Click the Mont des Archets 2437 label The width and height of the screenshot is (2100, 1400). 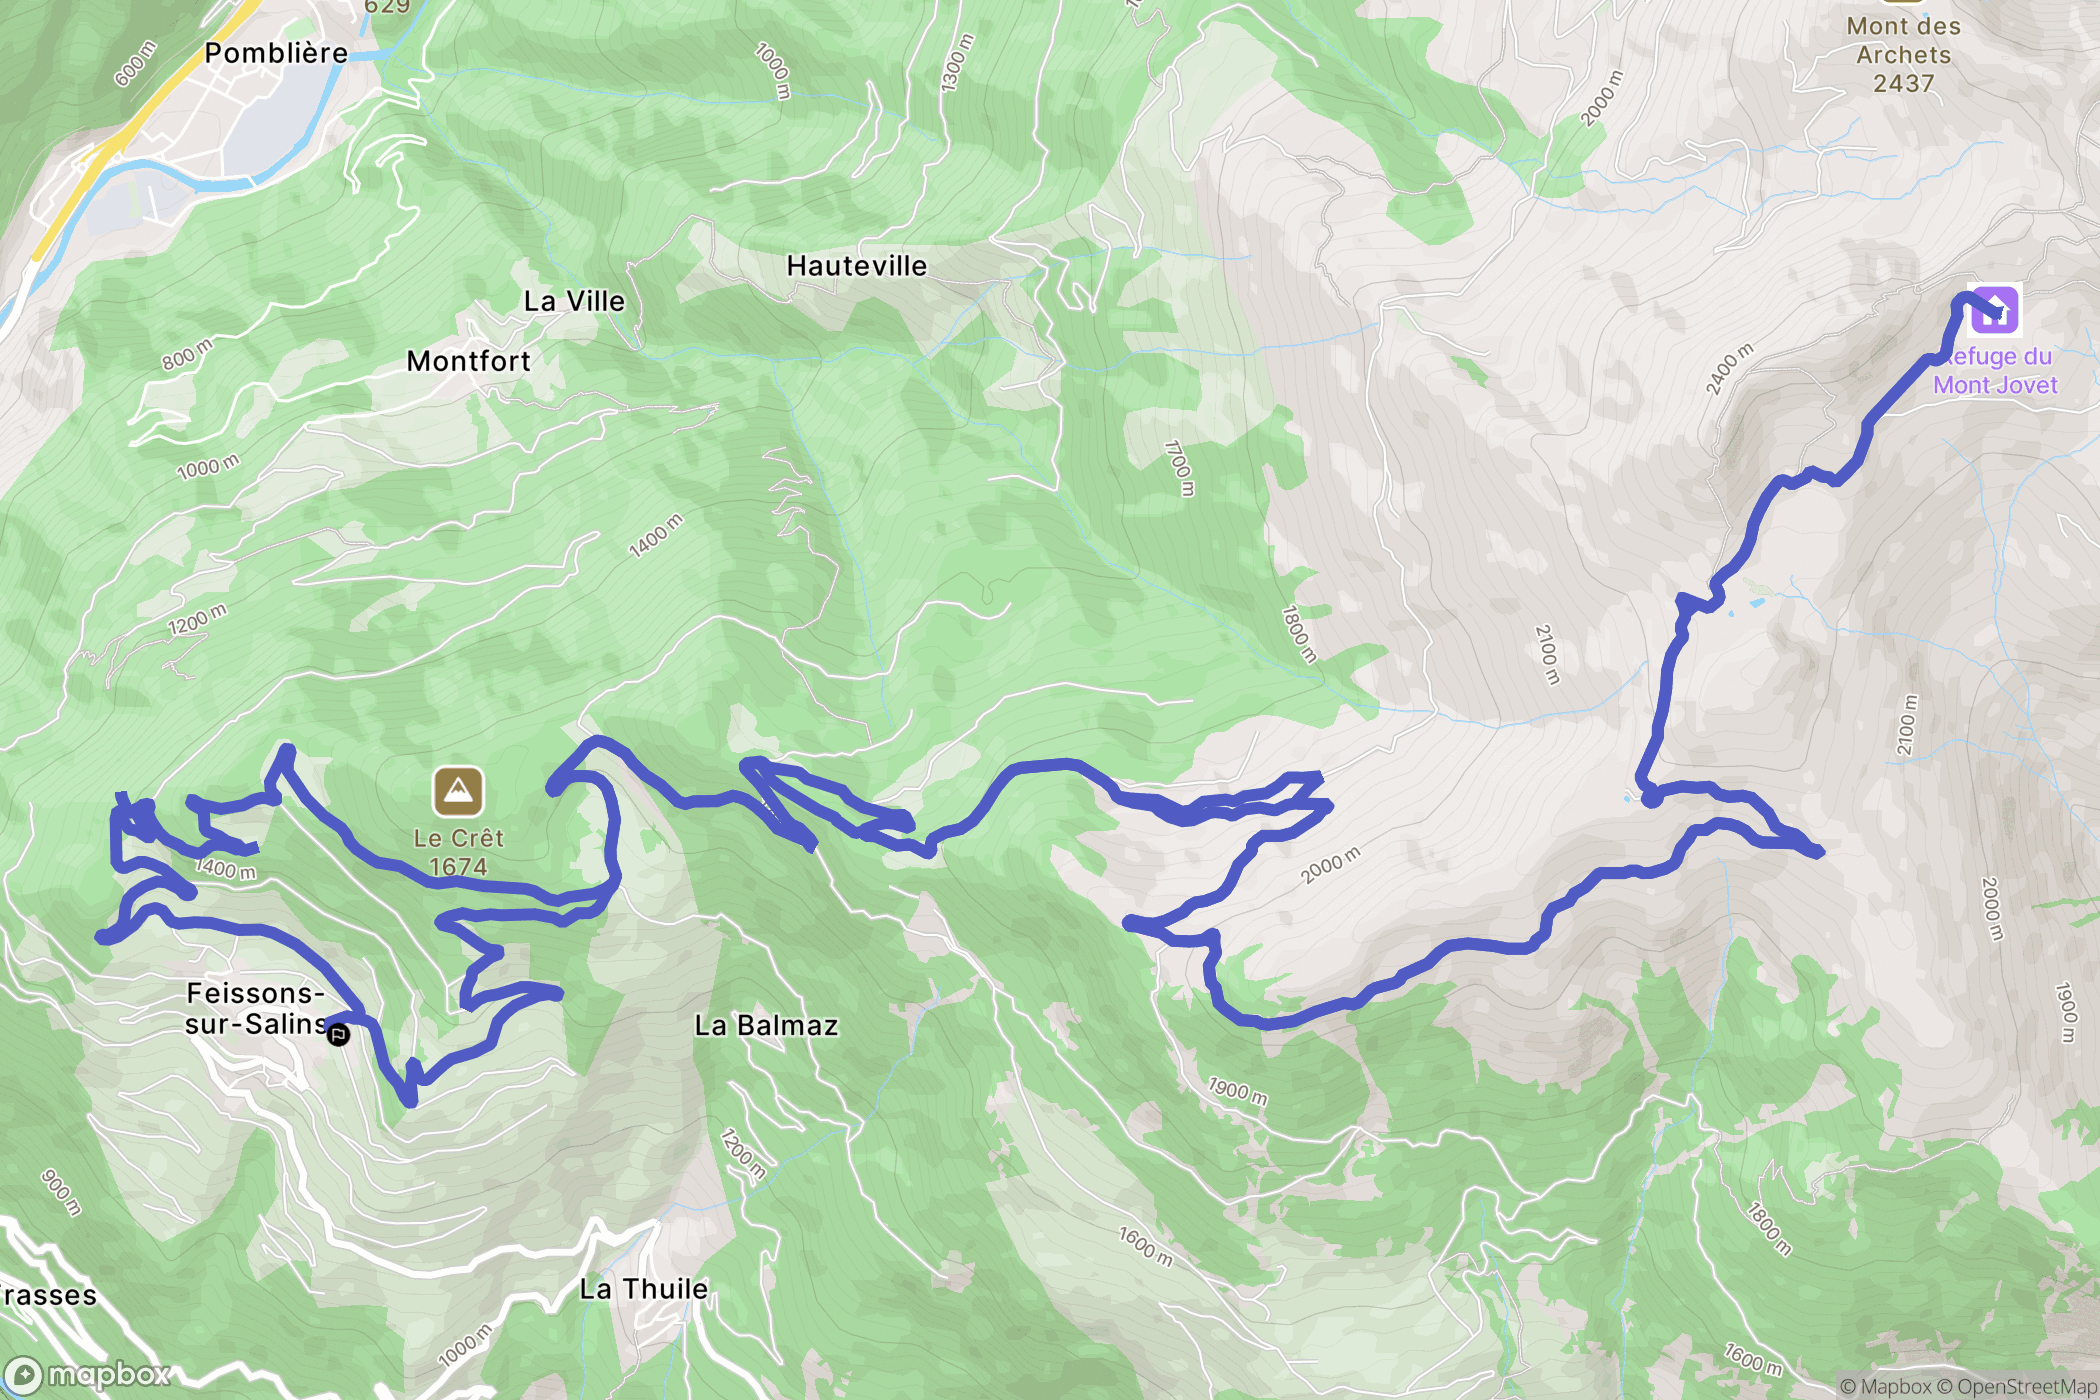coord(1904,55)
